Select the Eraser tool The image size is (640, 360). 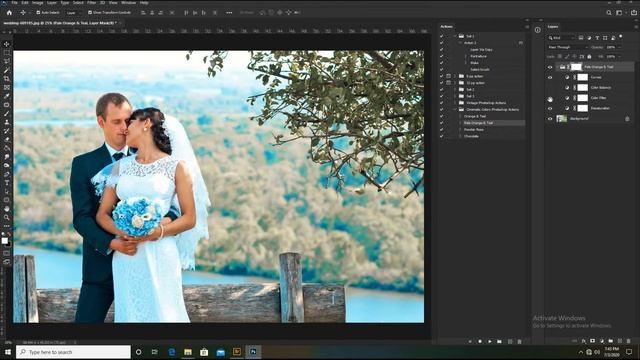tap(7, 139)
